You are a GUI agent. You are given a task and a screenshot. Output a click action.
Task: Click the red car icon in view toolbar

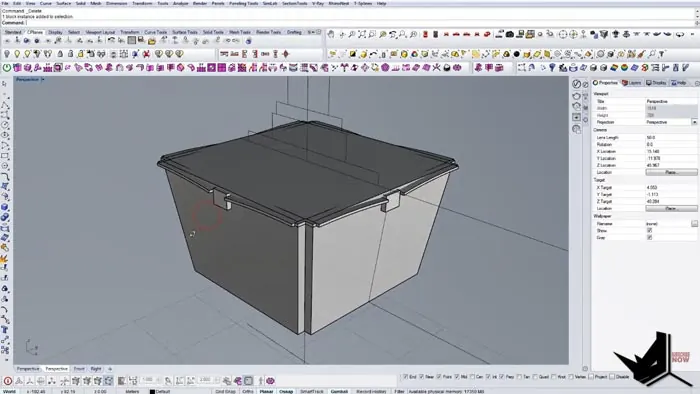456,34
